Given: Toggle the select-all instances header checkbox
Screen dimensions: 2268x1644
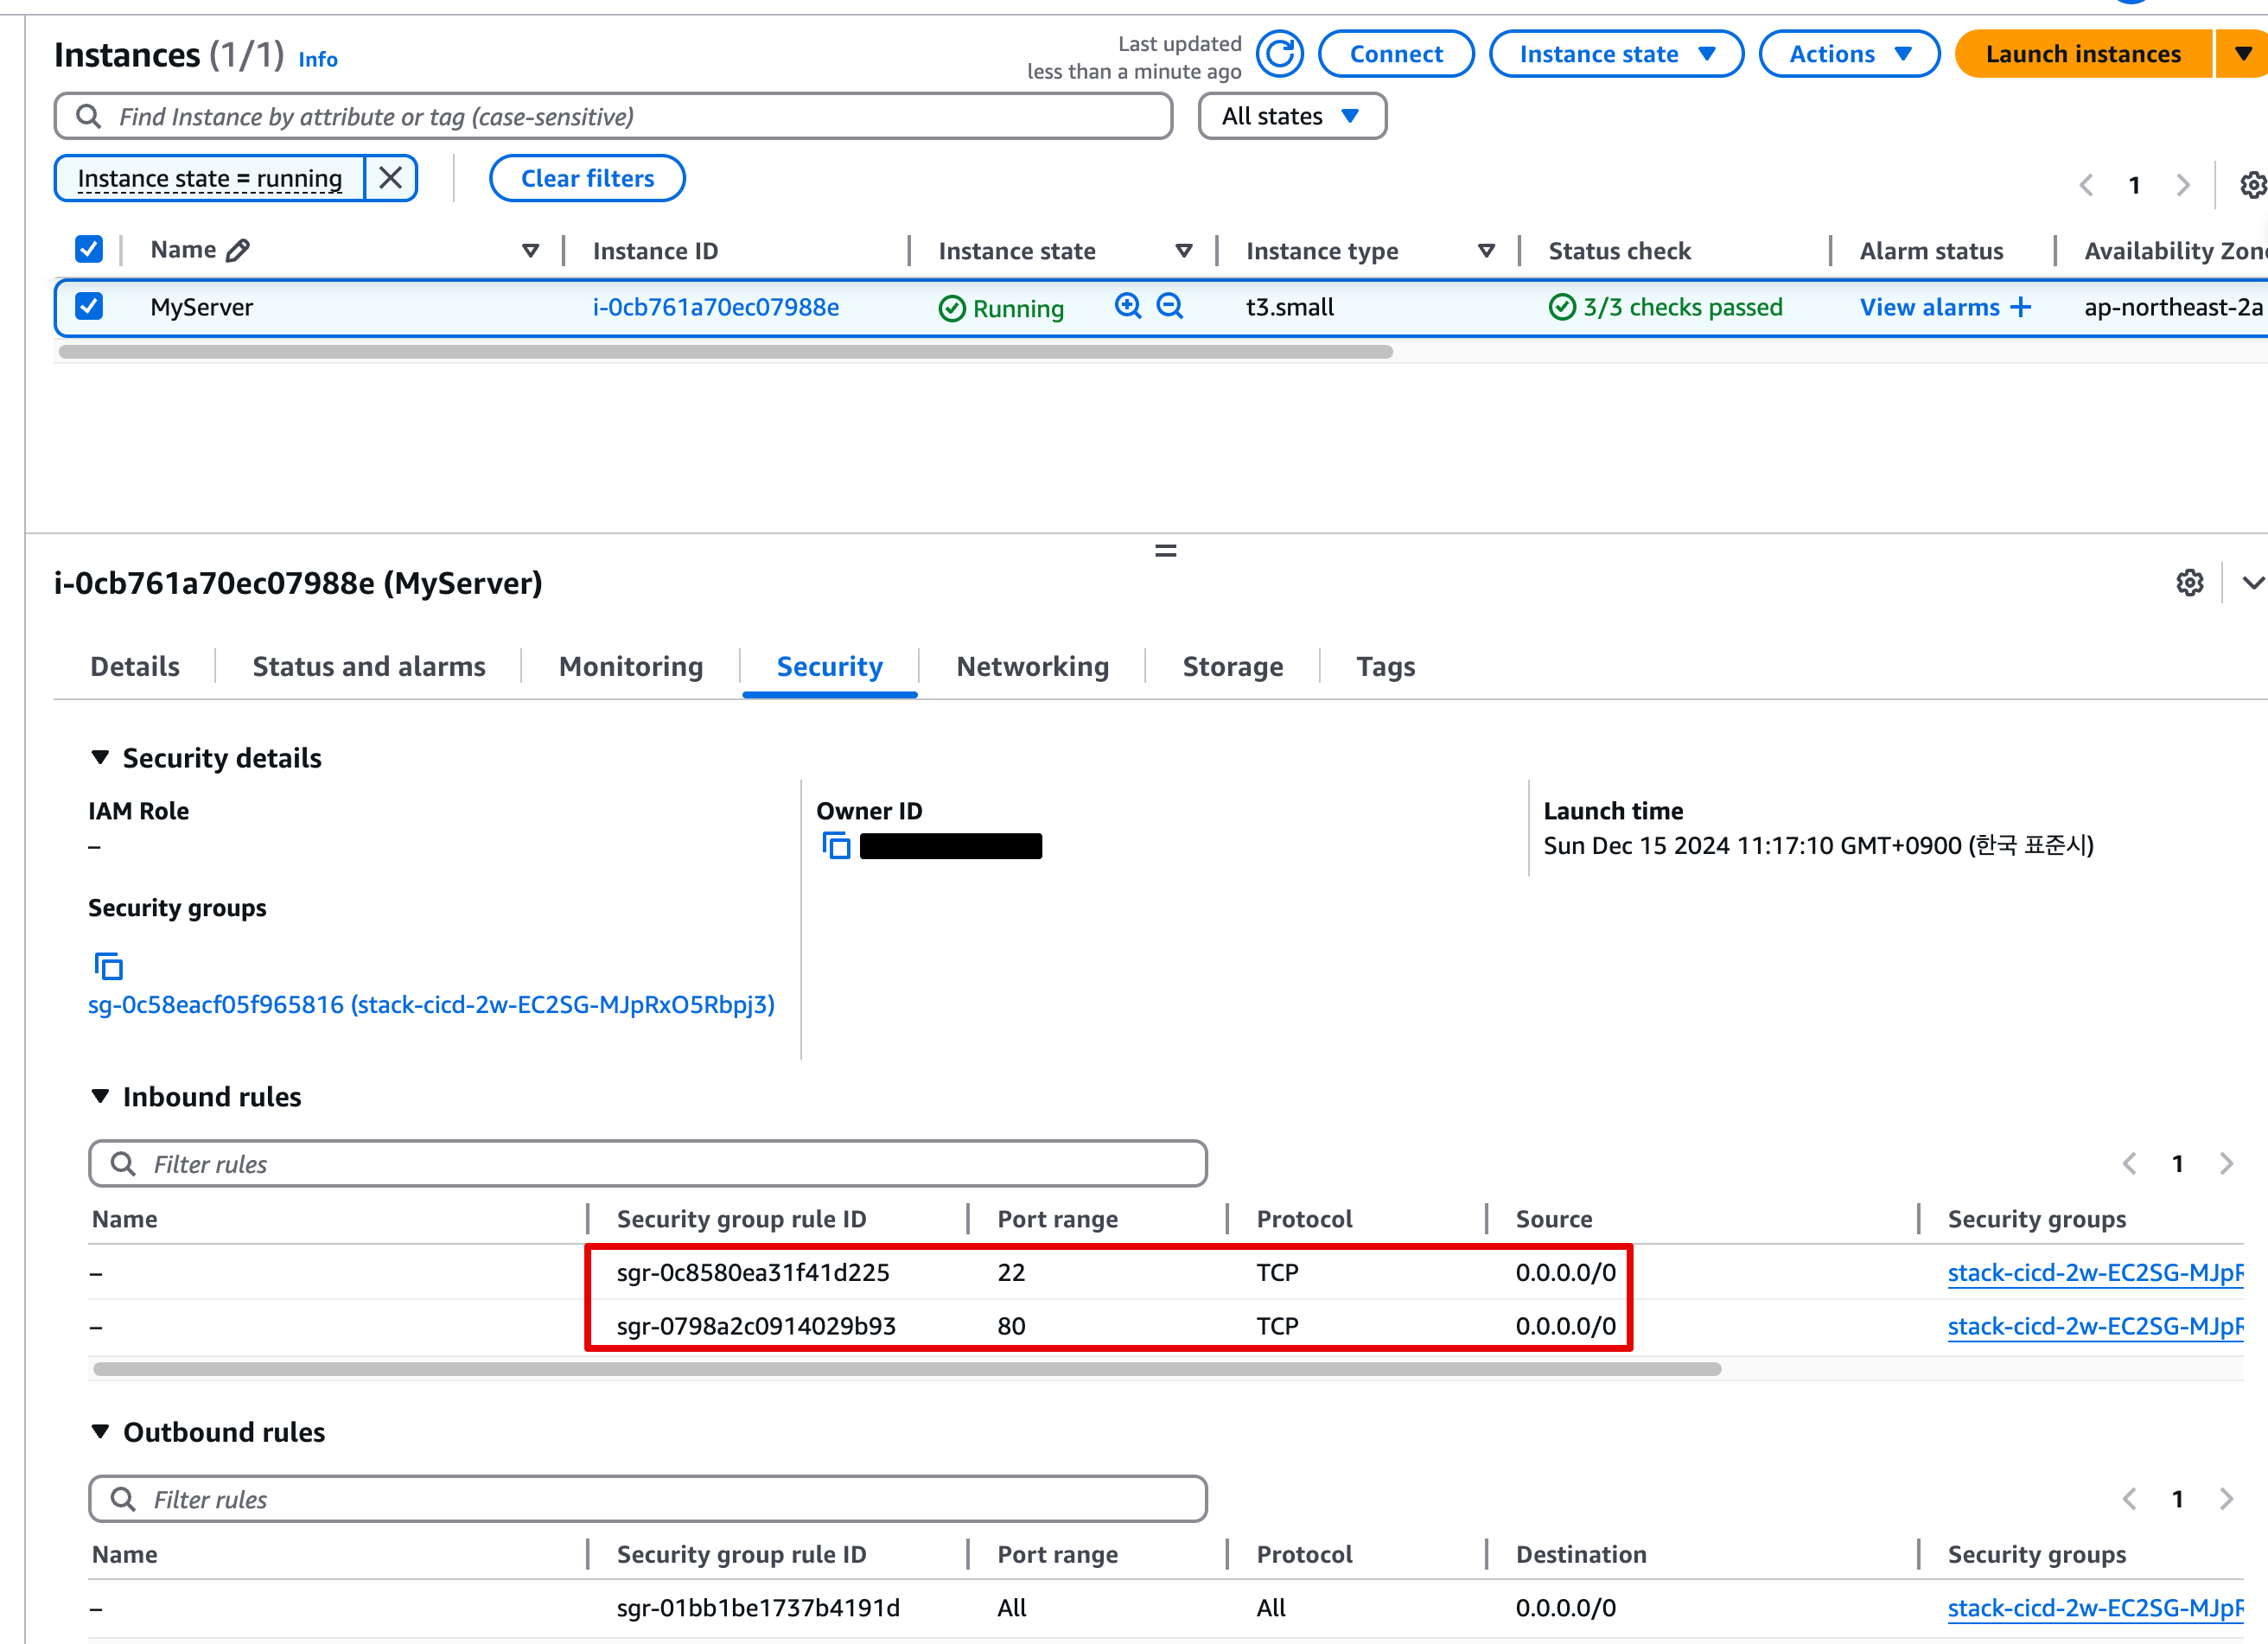Looking at the screenshot, I should (89, 249).
